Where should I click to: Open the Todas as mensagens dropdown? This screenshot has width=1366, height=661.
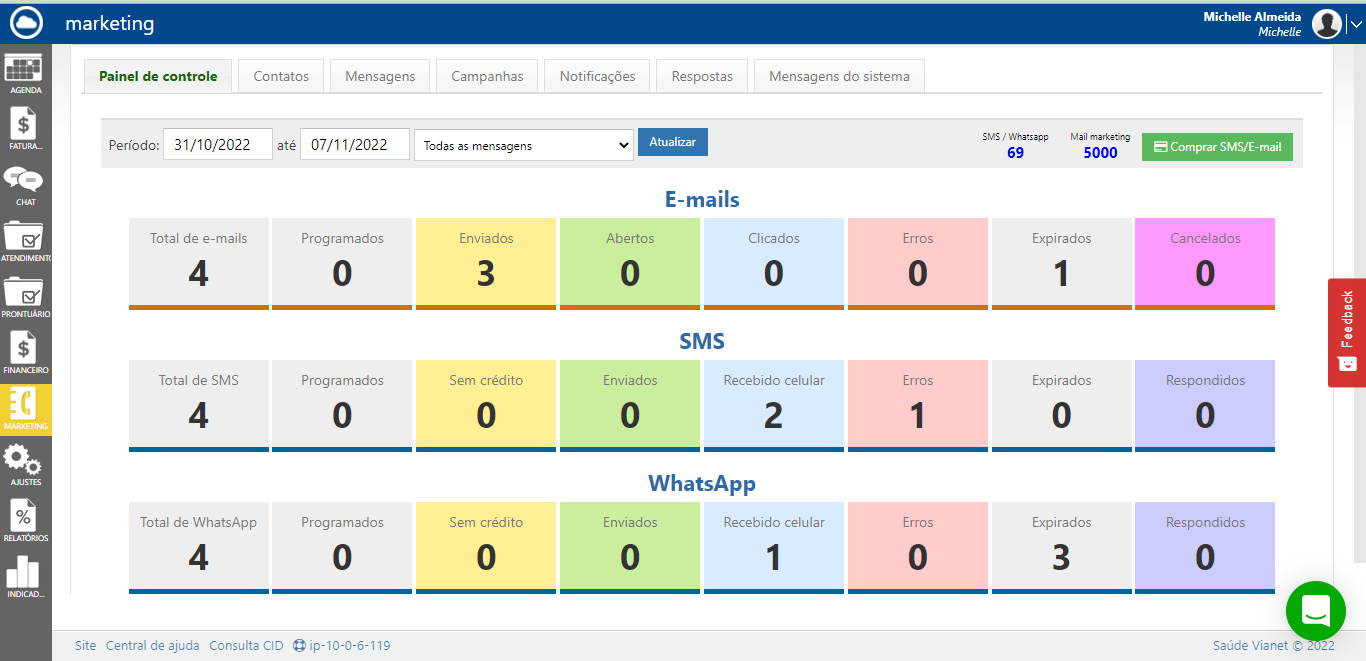[x=524, y=145]
